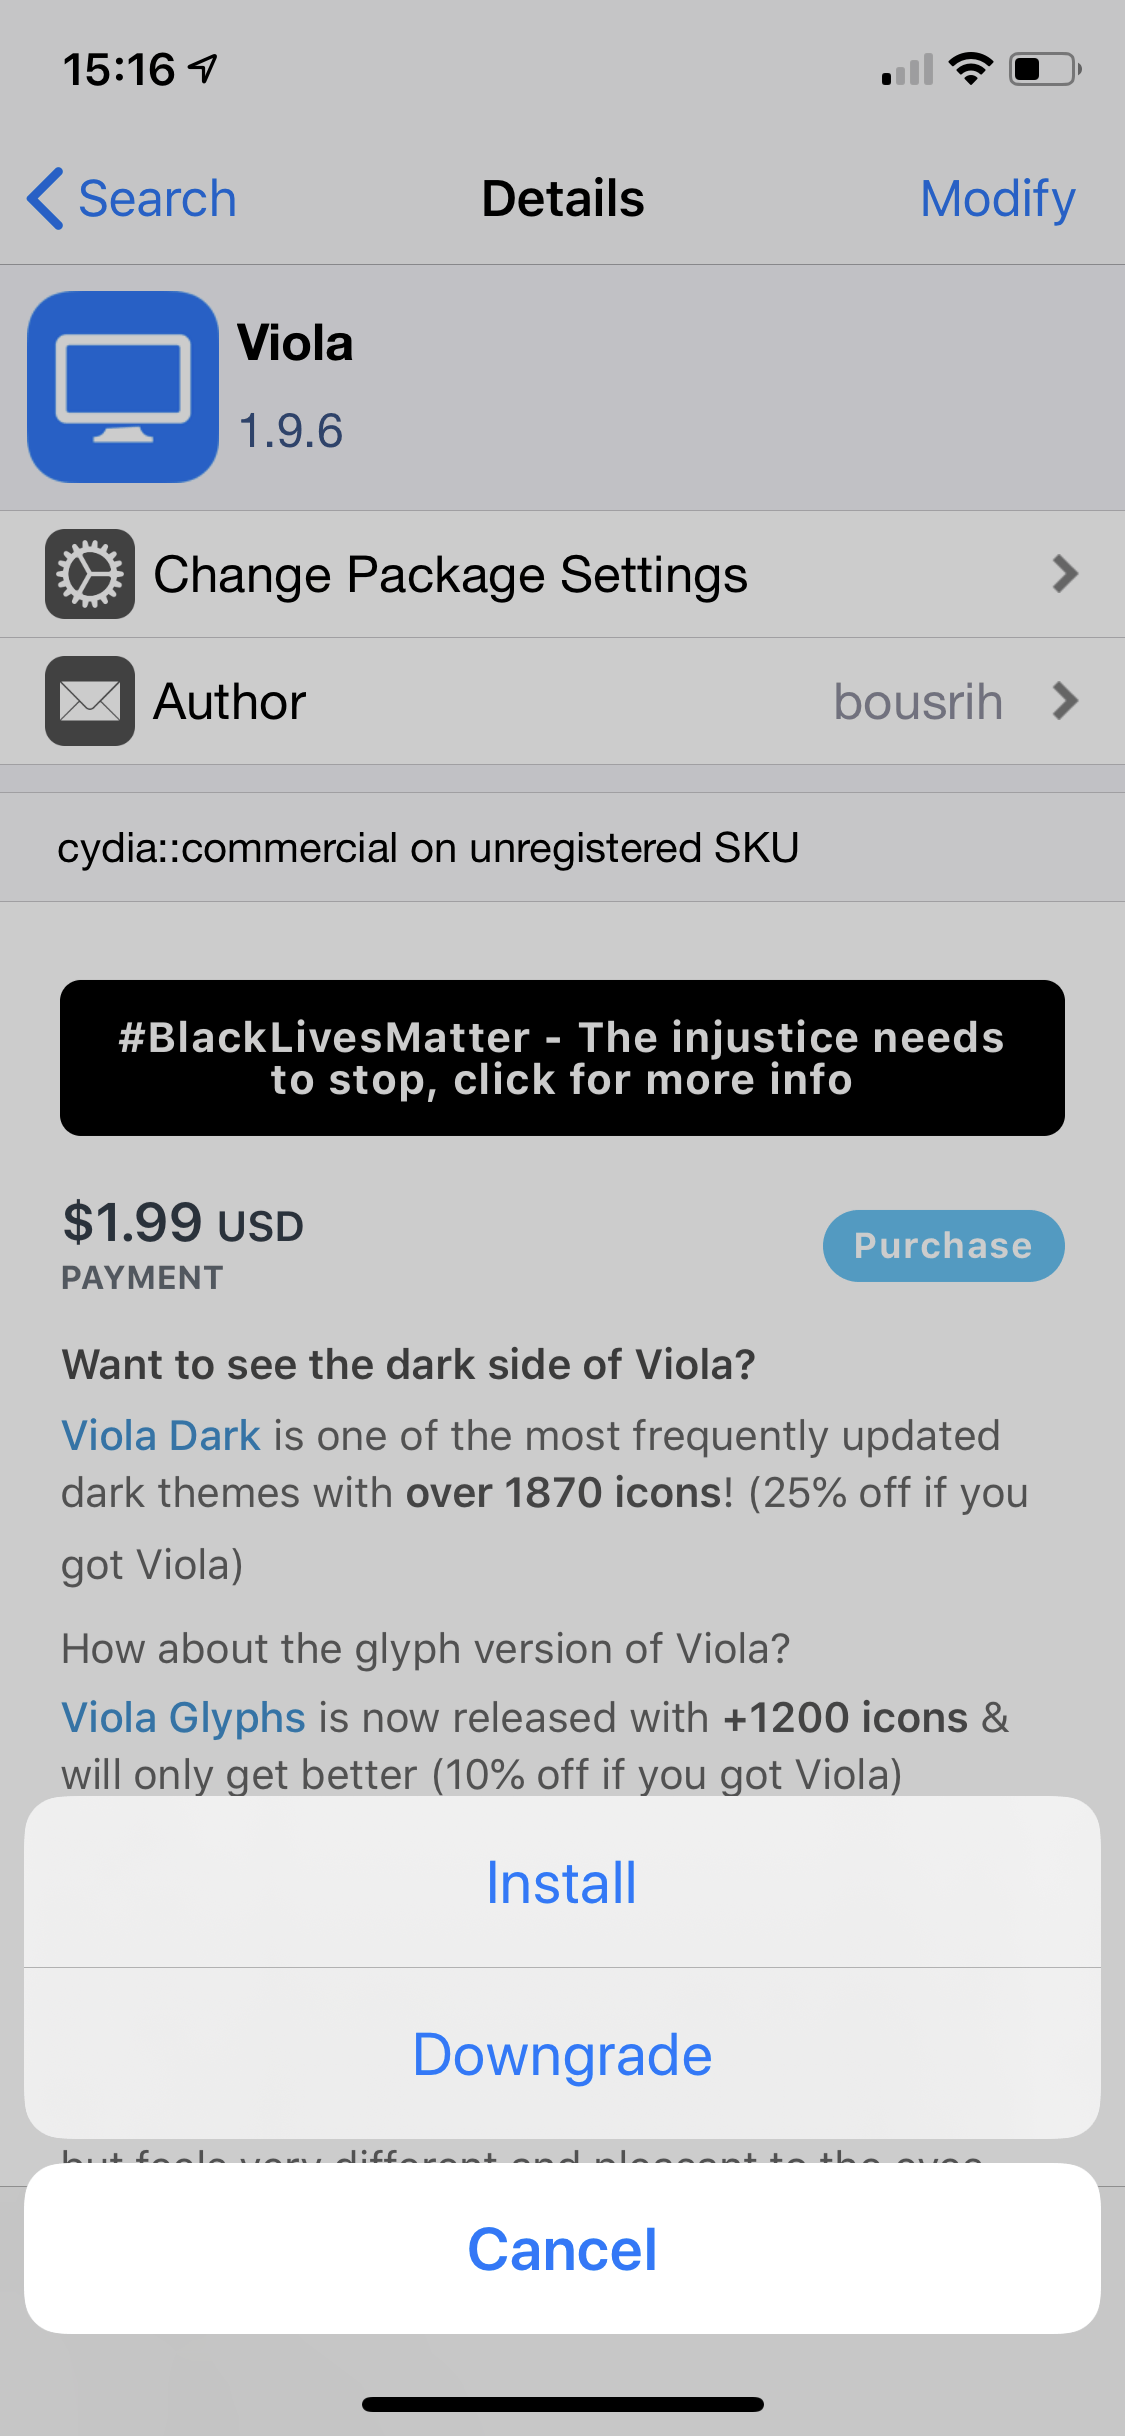Tap the battery status icon
Screen dimensions: 1125x2436
tap(1044, 69)
